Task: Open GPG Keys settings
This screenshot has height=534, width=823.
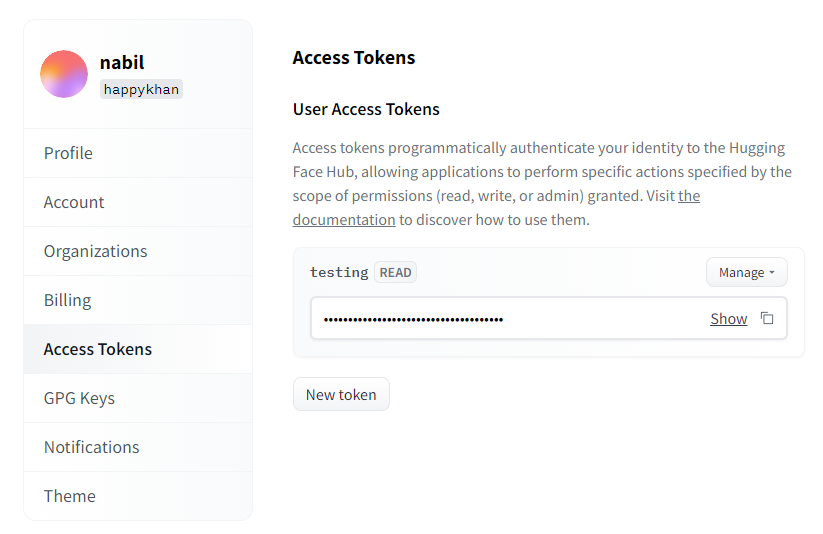Action: click(79, 398)
